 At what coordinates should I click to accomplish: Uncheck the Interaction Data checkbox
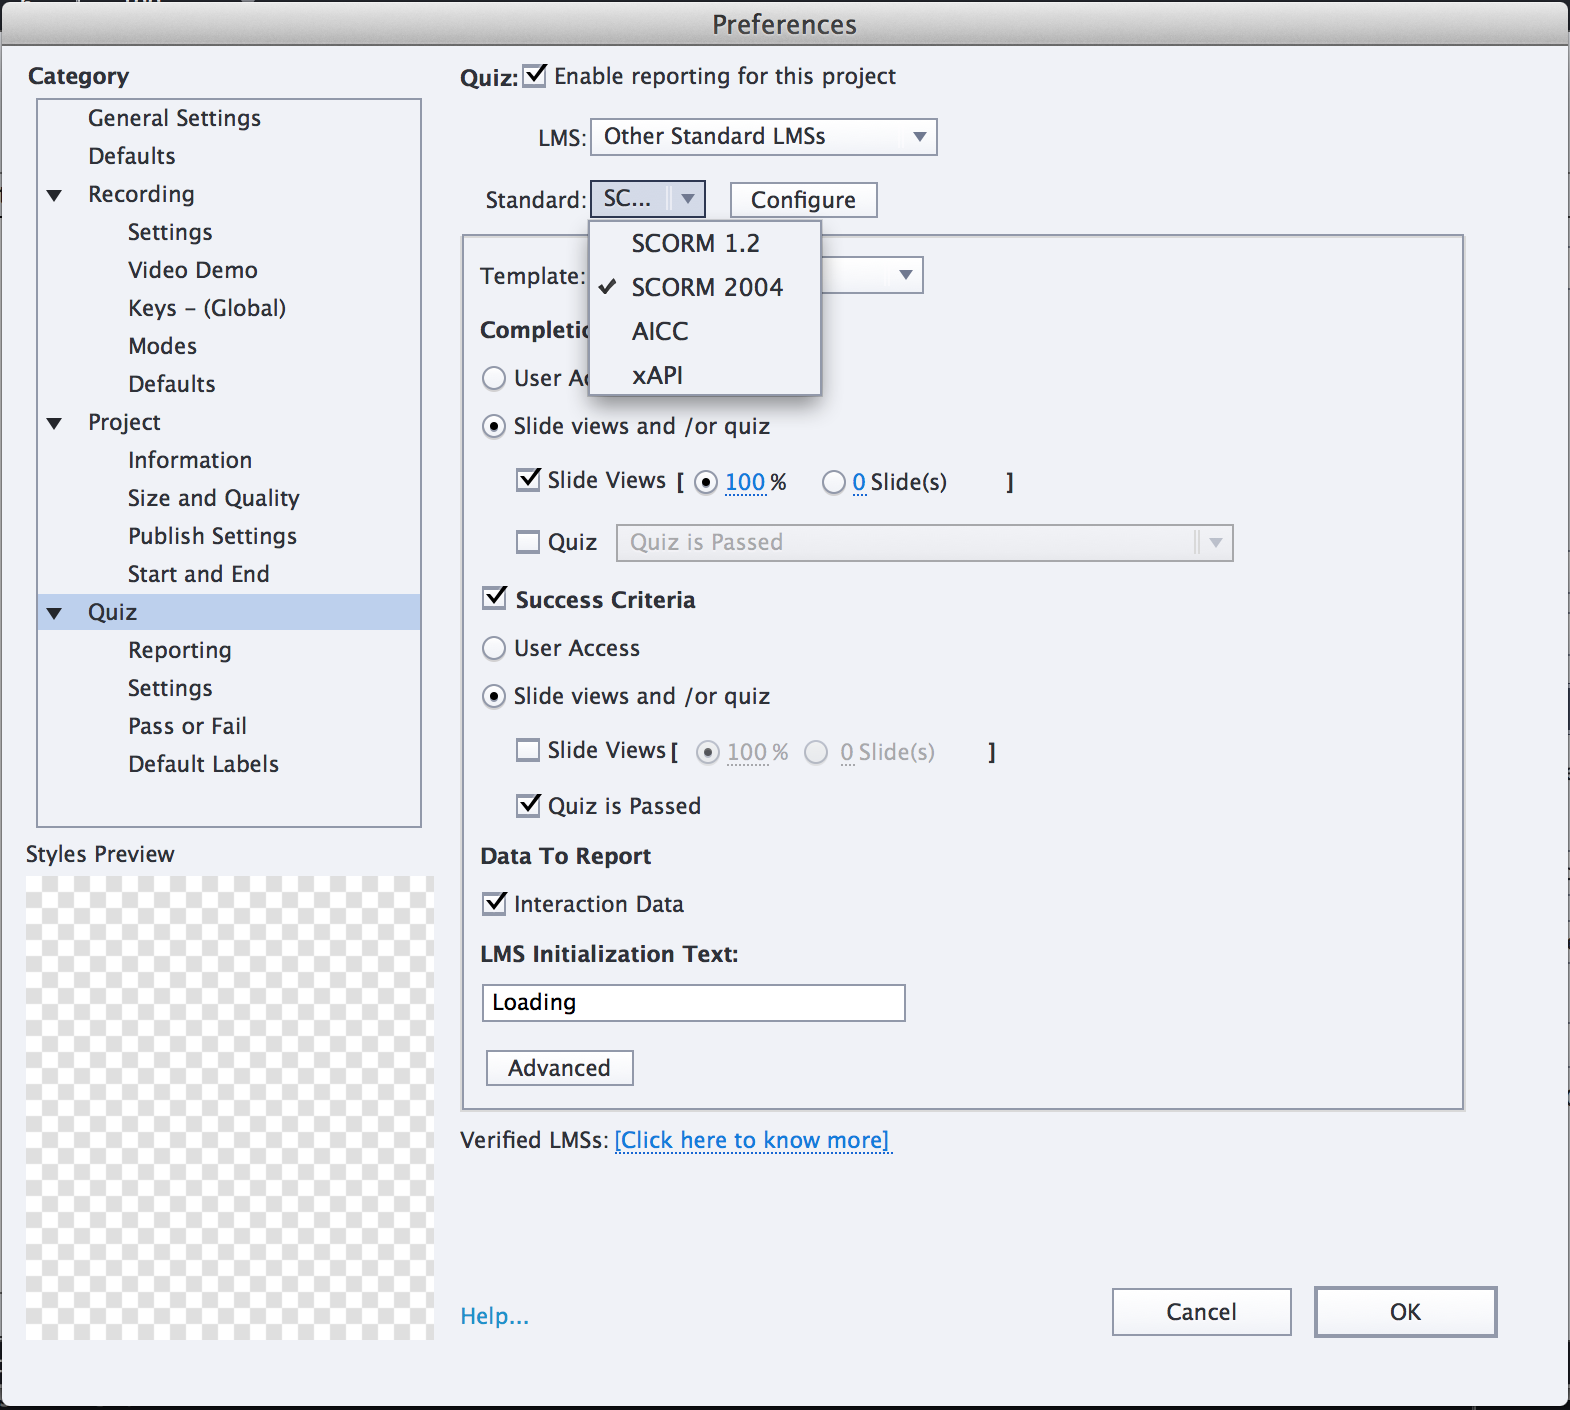click(495, 904)
